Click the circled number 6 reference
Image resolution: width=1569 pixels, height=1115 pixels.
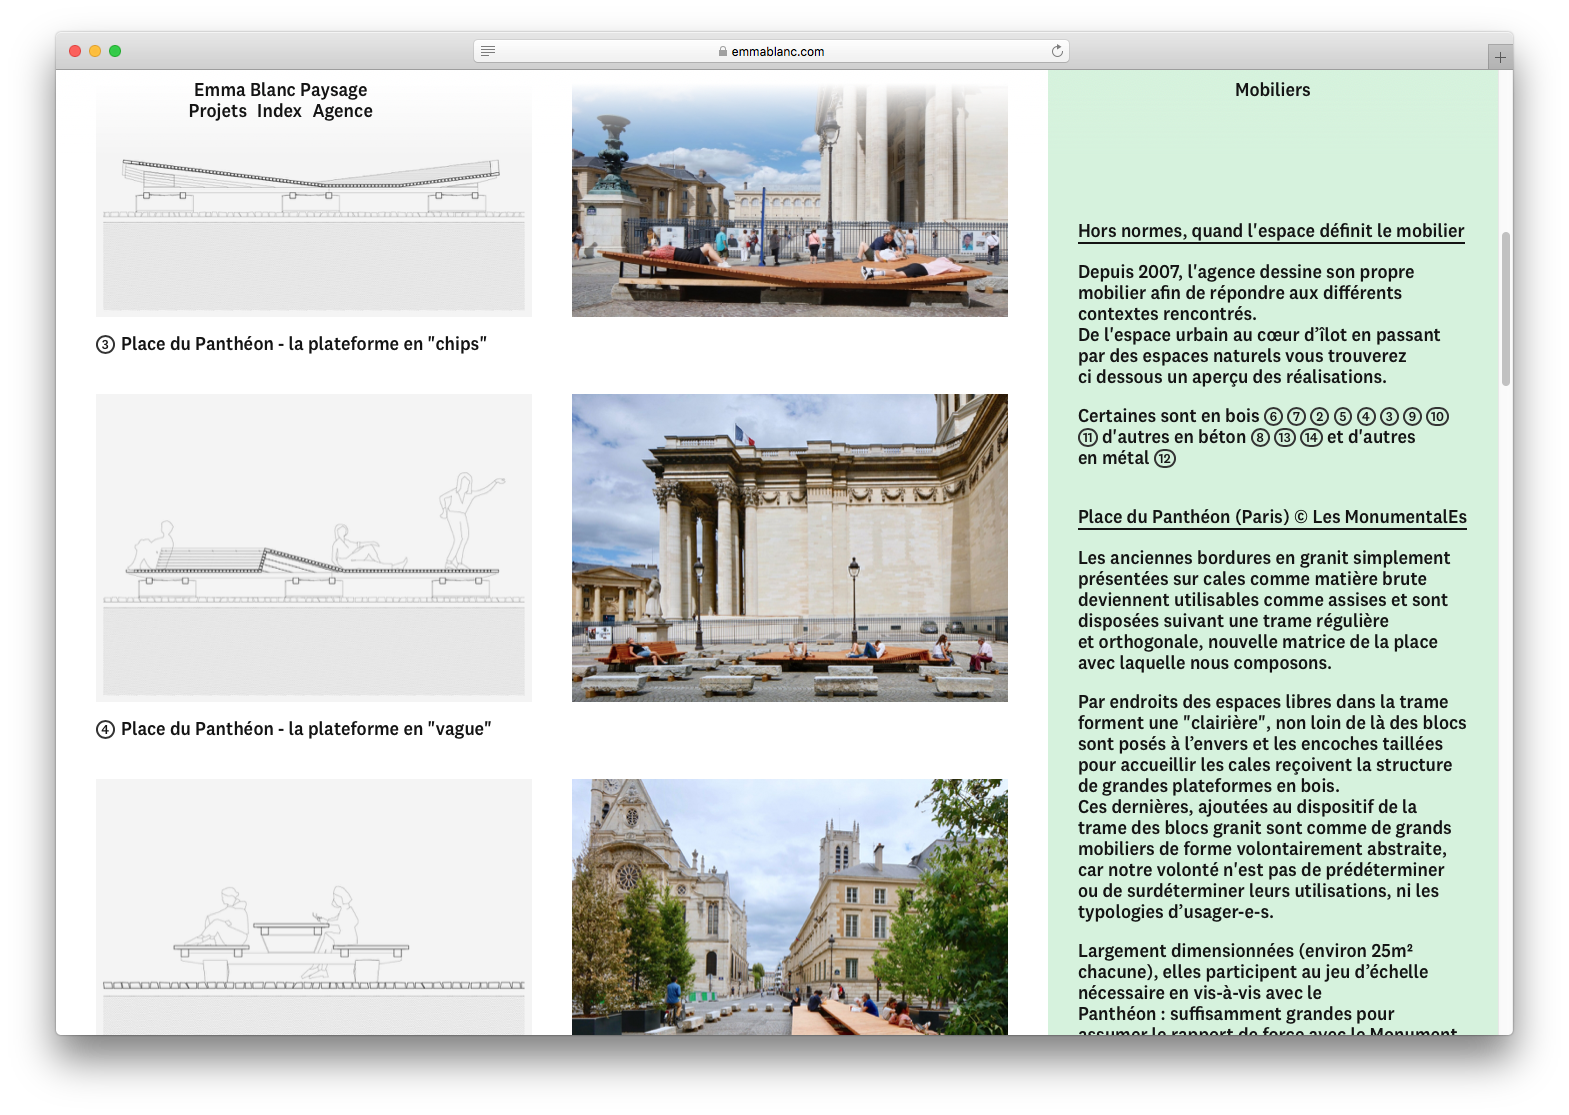click(1273, 417)
